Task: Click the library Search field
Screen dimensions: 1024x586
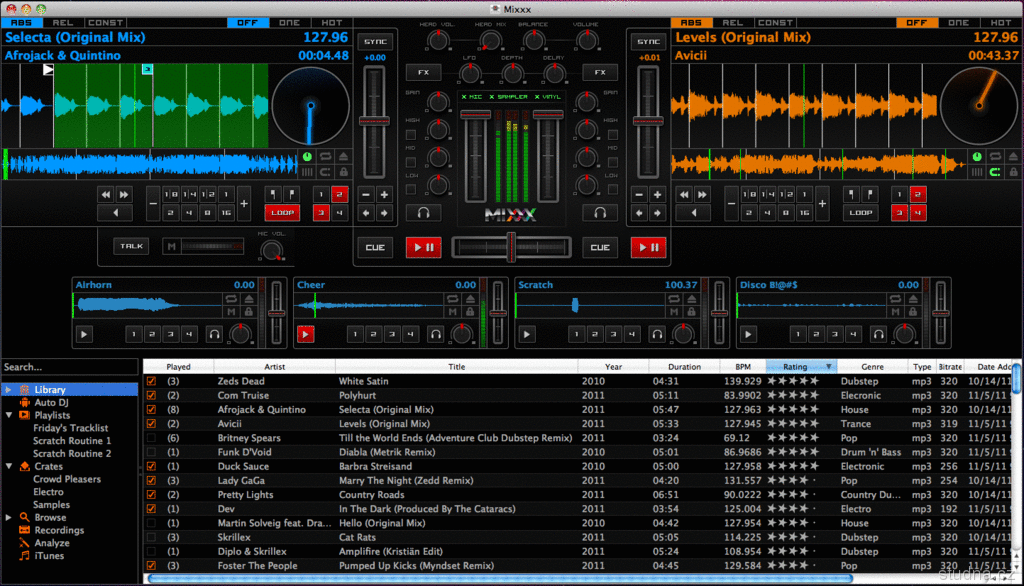Action: pos(70,367)
